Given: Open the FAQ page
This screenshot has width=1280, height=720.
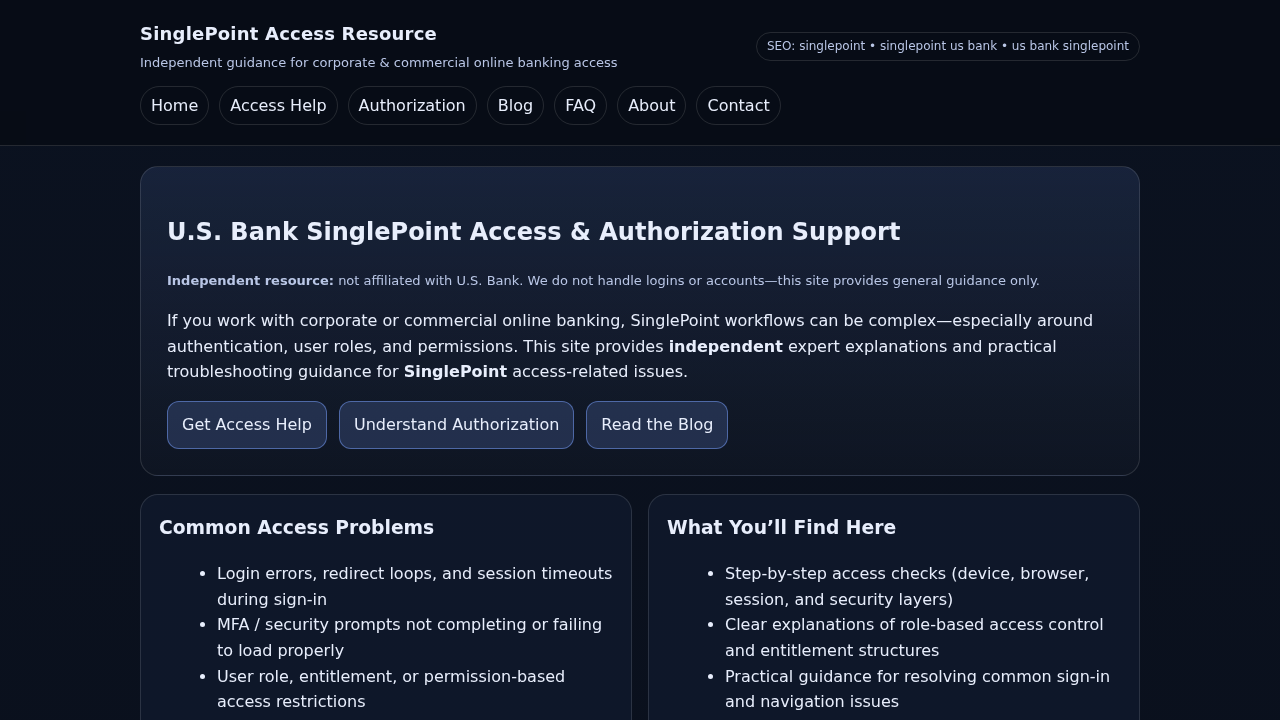Looking at the screenshot, I should 580,105.
